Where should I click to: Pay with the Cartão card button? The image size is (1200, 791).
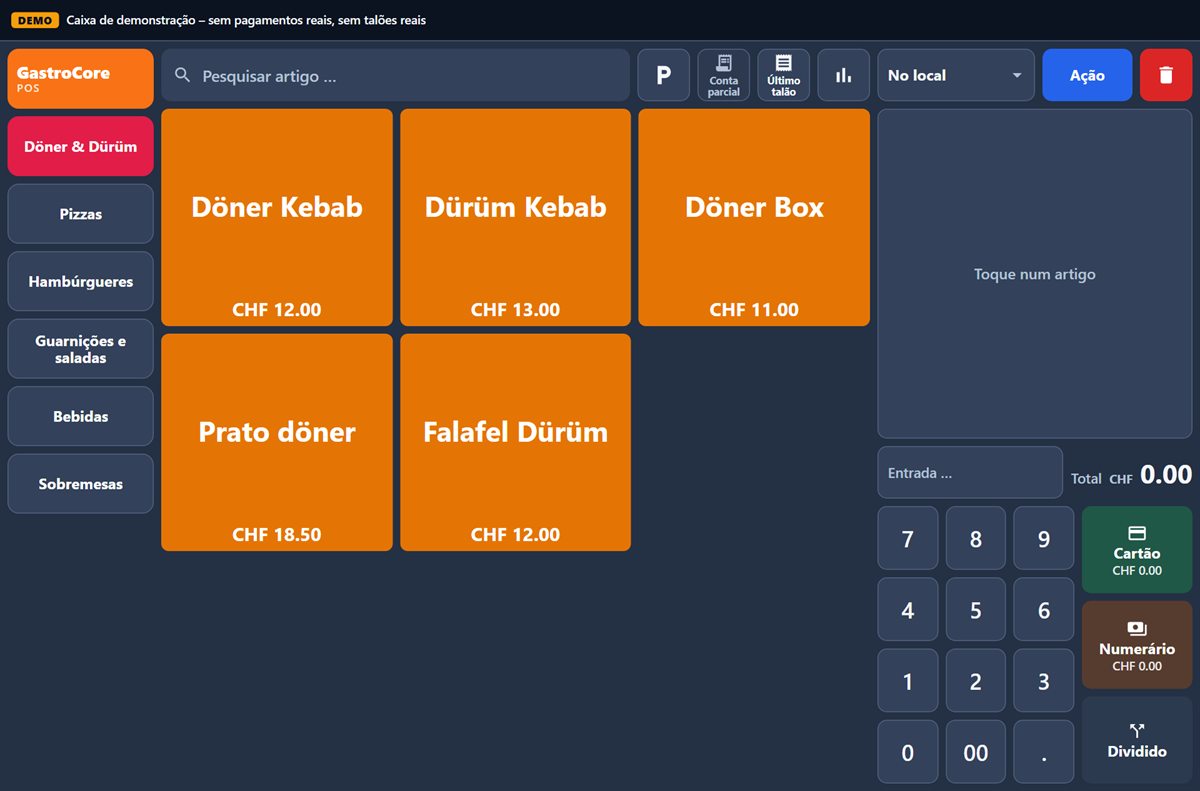coord(1137,550)
